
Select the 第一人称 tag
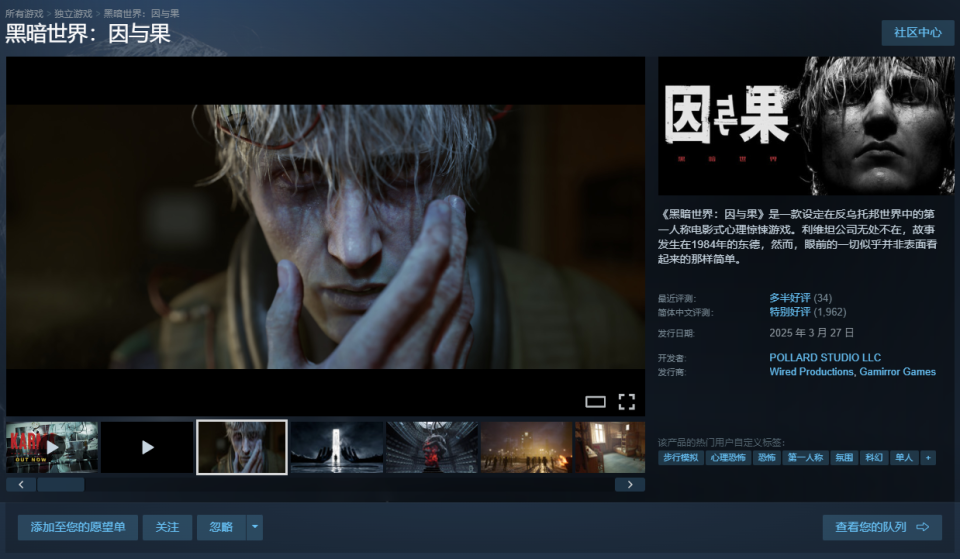(805, 457)
